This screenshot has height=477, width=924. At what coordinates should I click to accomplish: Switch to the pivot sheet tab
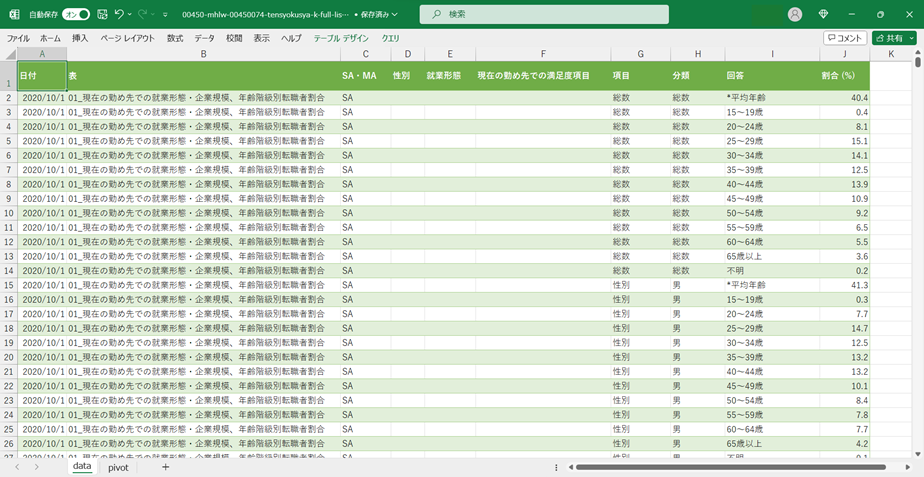pyautogui.click(x=118, y=467)
